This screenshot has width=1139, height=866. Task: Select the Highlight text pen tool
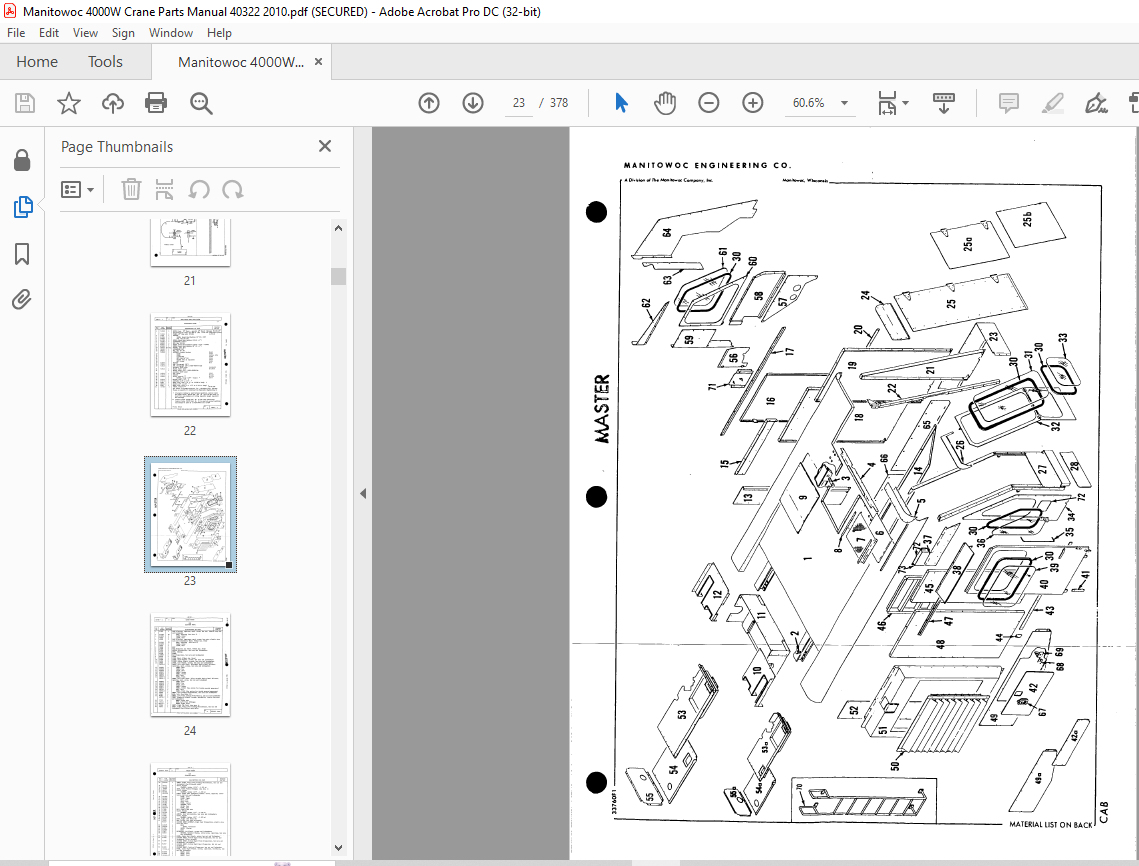tap(1053, 103)
